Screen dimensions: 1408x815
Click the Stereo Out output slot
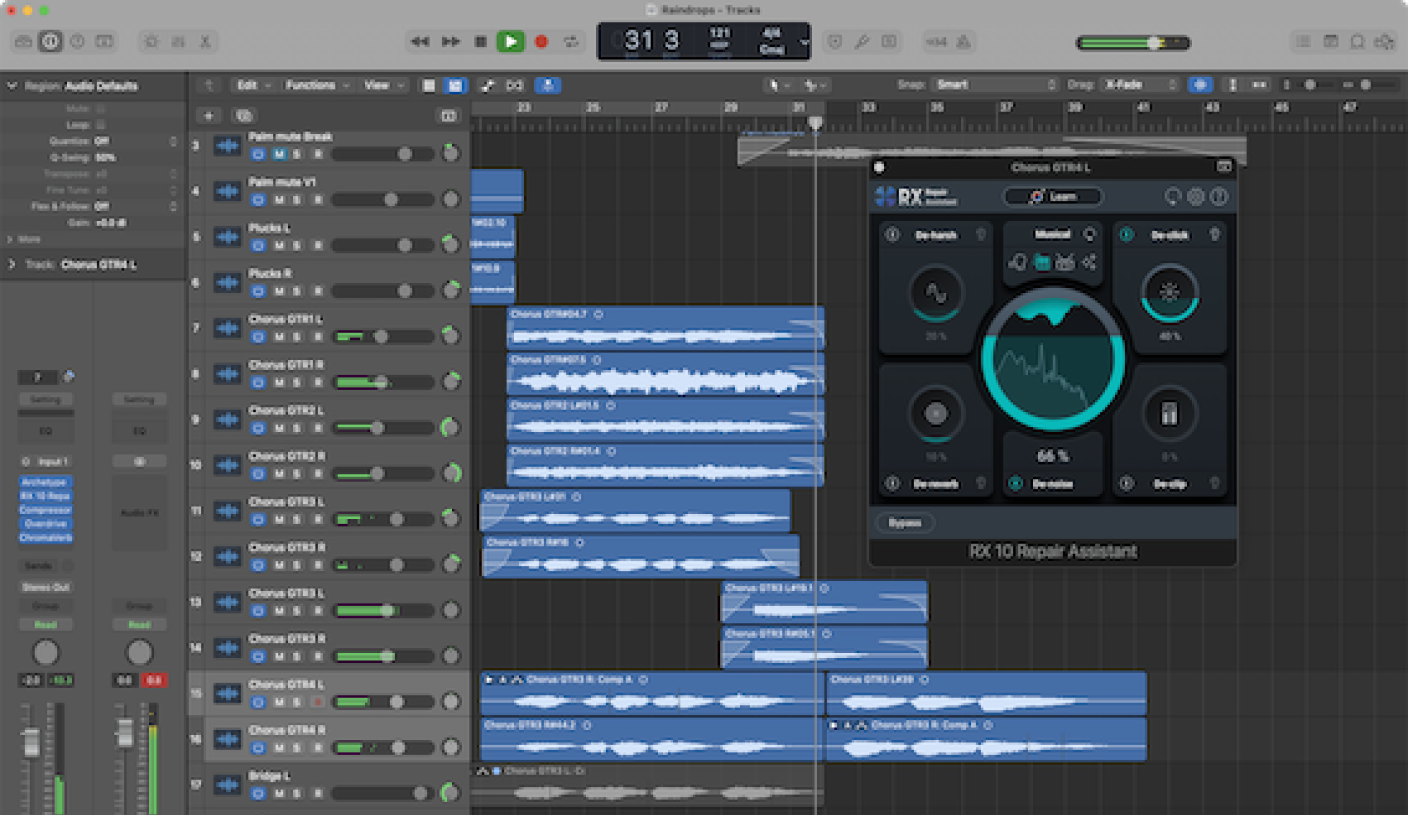tap(46, 587)
